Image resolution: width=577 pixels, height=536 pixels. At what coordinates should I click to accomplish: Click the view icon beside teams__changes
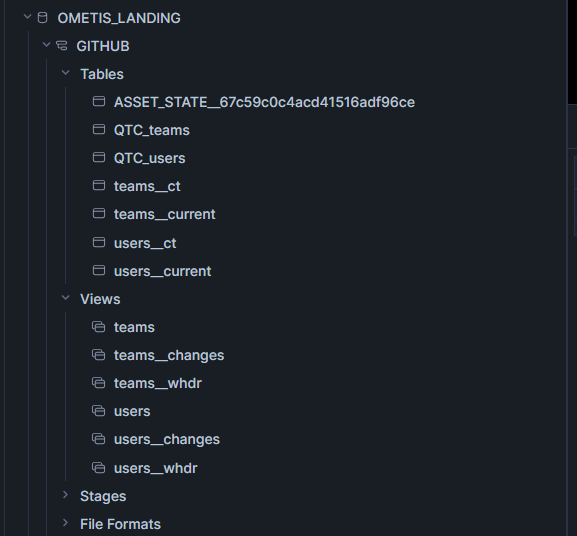tap(99, 355)
